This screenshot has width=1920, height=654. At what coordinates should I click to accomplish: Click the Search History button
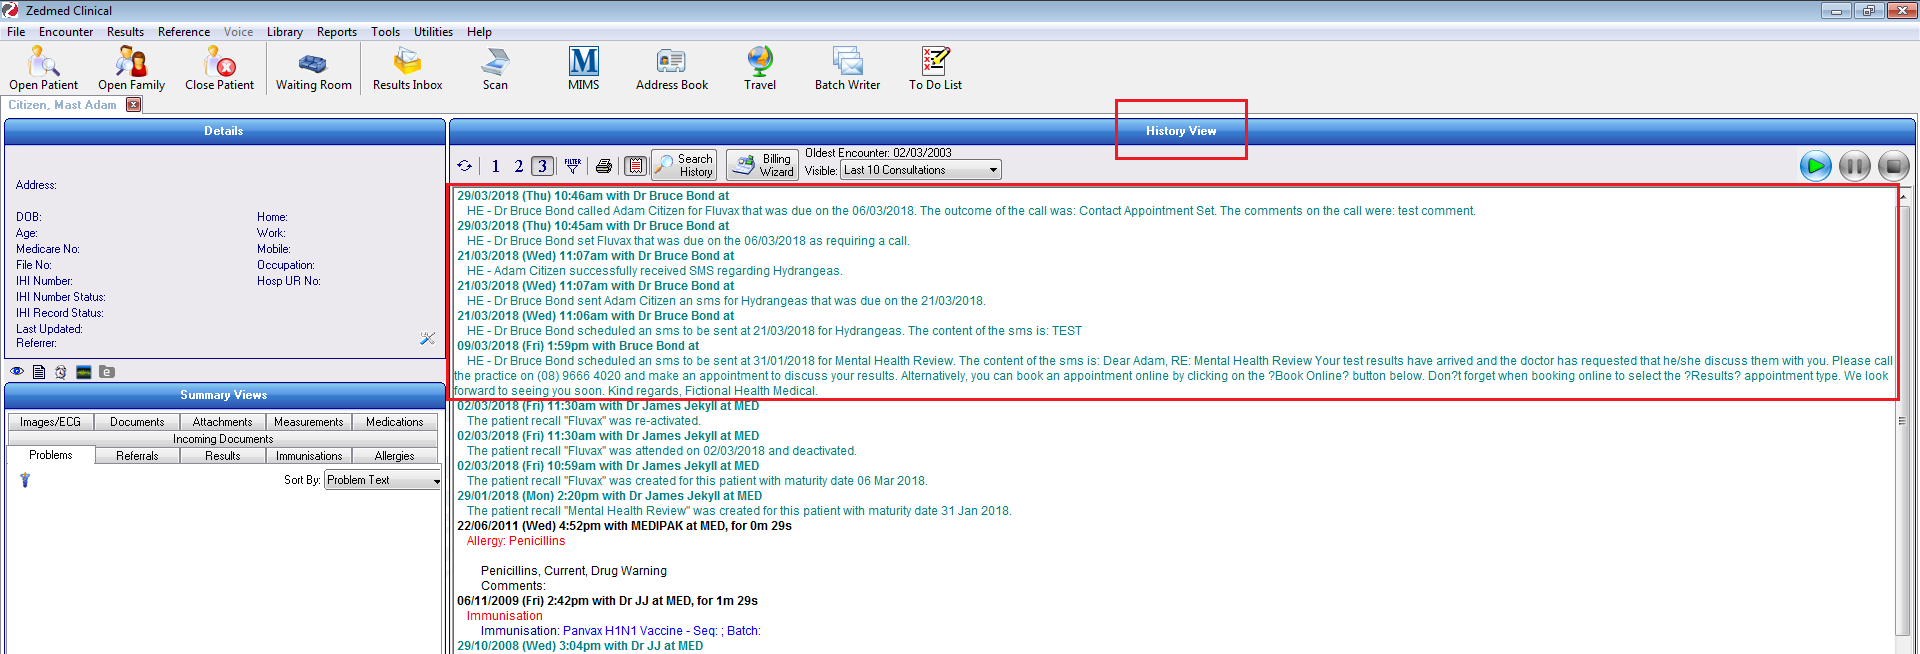click(685, 166)
